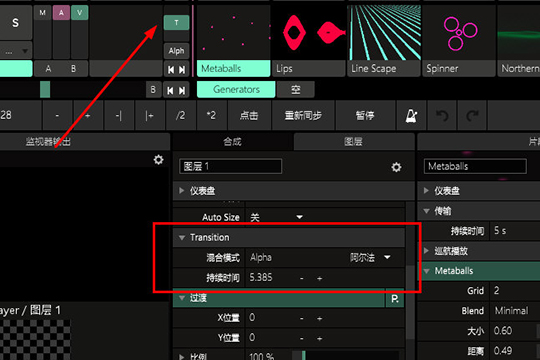Click the redo arrow icon
540x360 pixels.
pos(472,116)
